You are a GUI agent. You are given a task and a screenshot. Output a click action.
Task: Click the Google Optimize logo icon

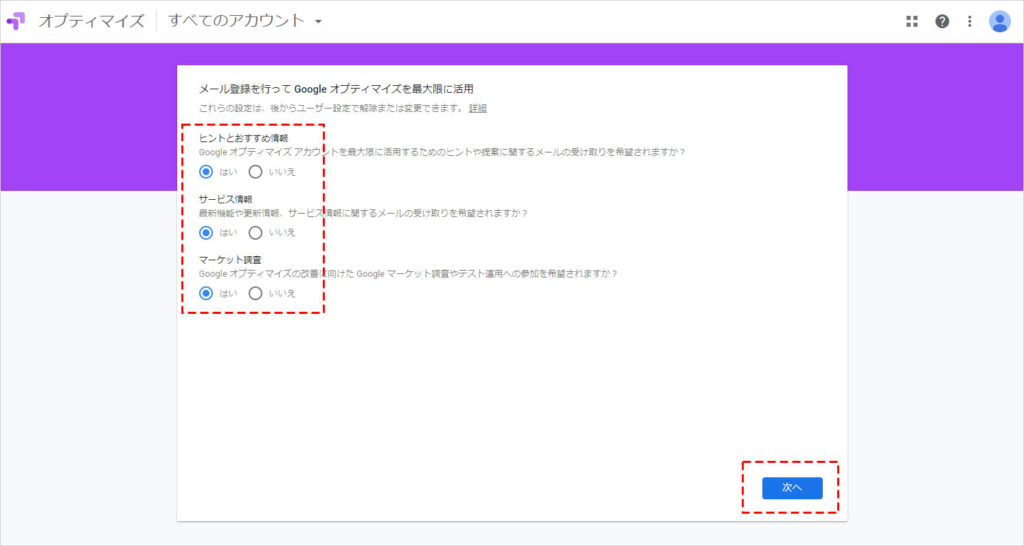coord(17,21)
